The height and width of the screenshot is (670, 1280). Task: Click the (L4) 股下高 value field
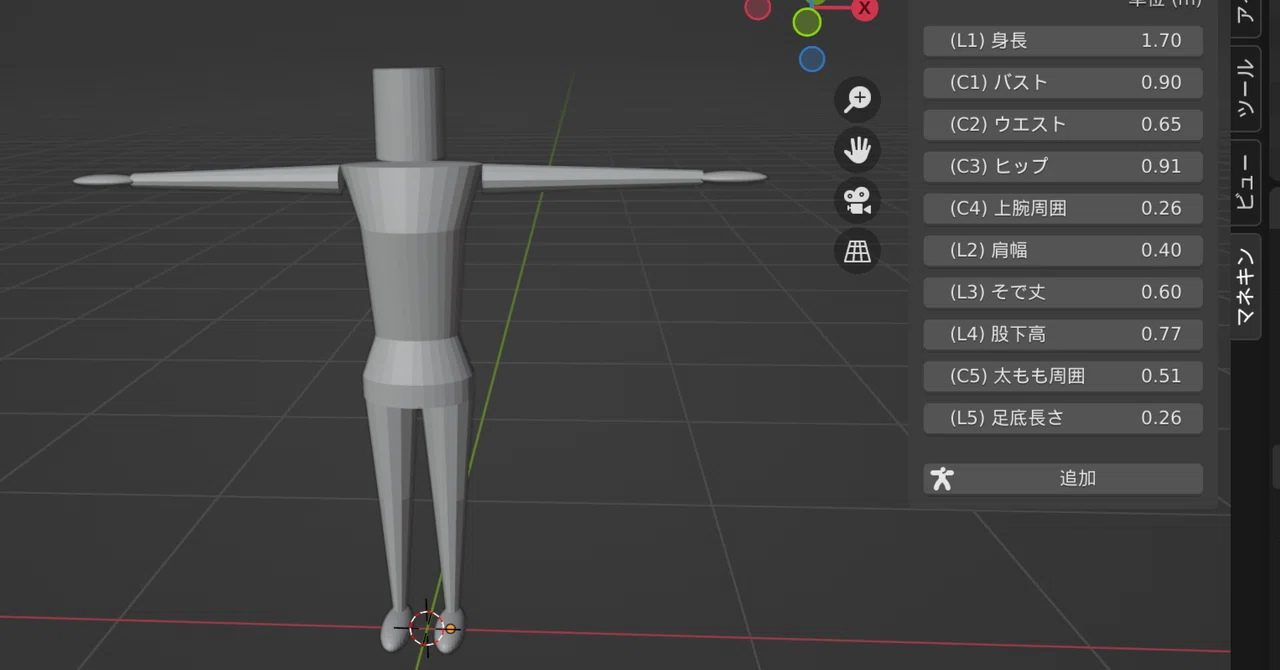[1063, 334]
